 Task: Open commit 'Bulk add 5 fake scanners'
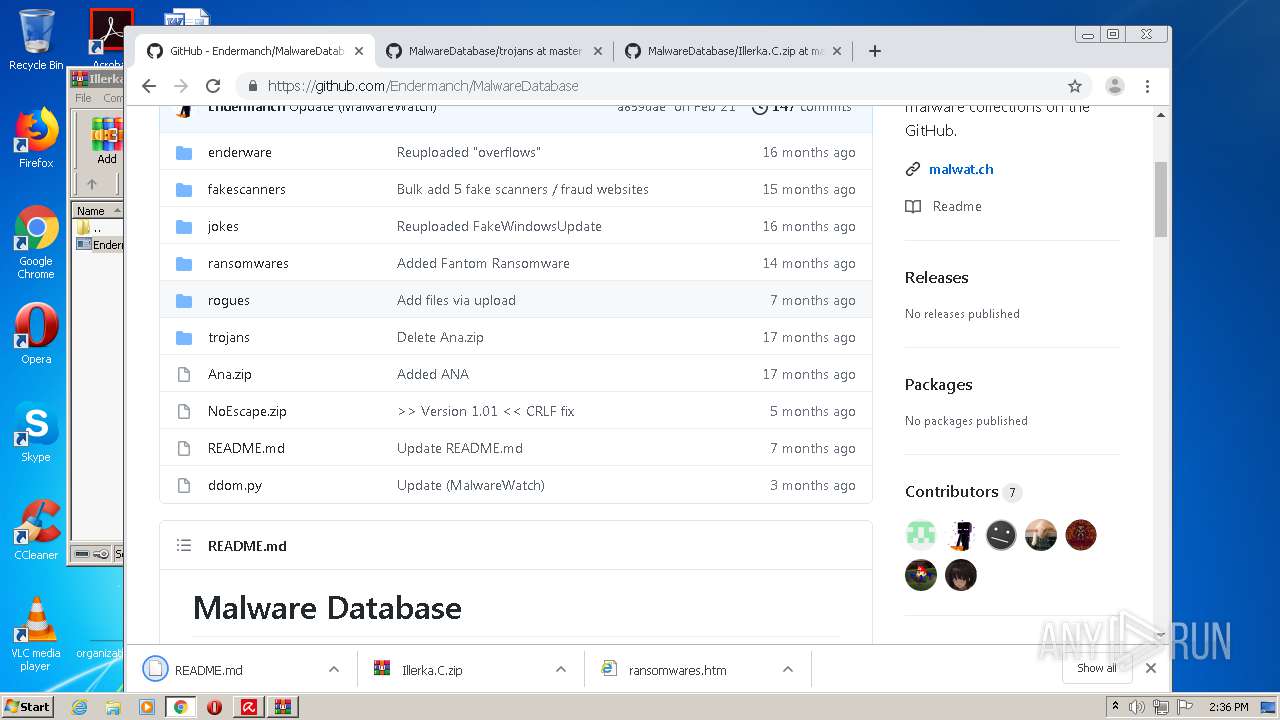tap(522, 189)
